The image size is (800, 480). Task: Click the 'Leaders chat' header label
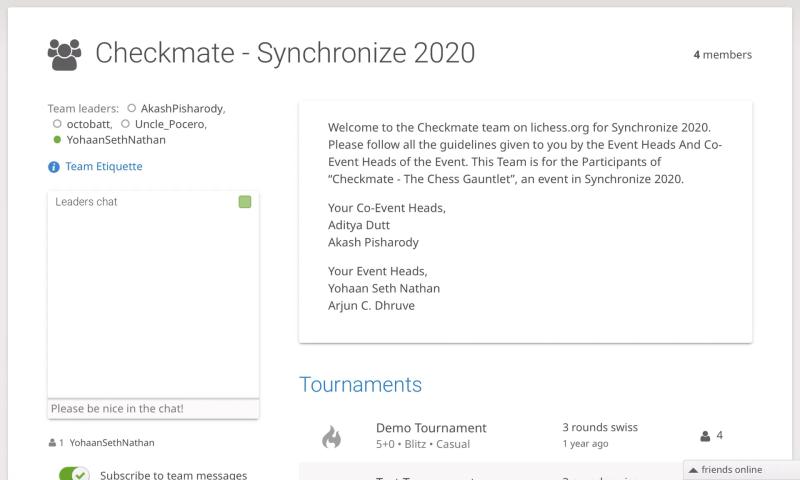click(x=86, y=202)
